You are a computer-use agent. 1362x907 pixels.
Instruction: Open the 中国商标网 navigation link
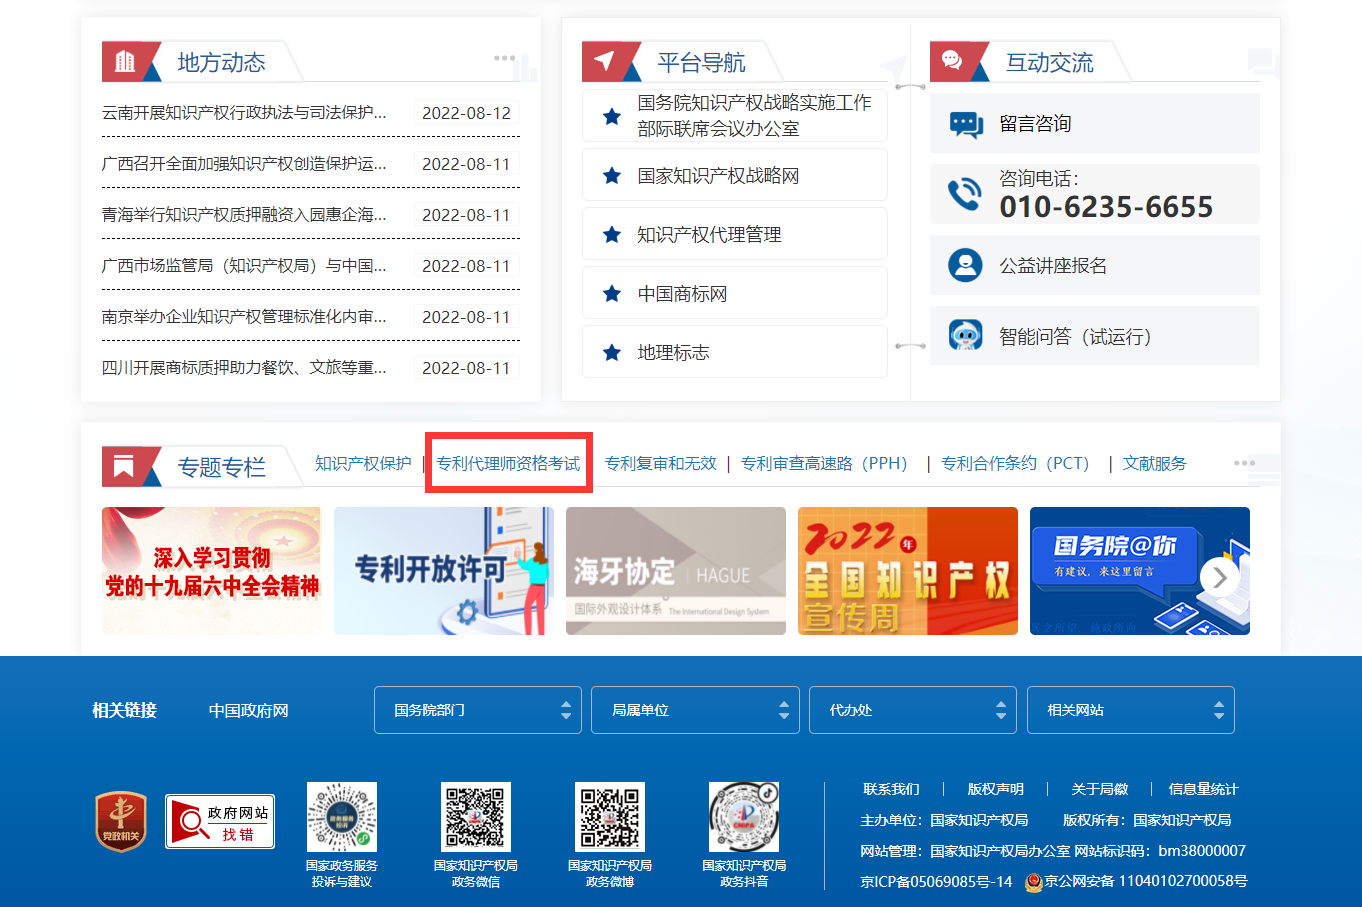(682, 292)
